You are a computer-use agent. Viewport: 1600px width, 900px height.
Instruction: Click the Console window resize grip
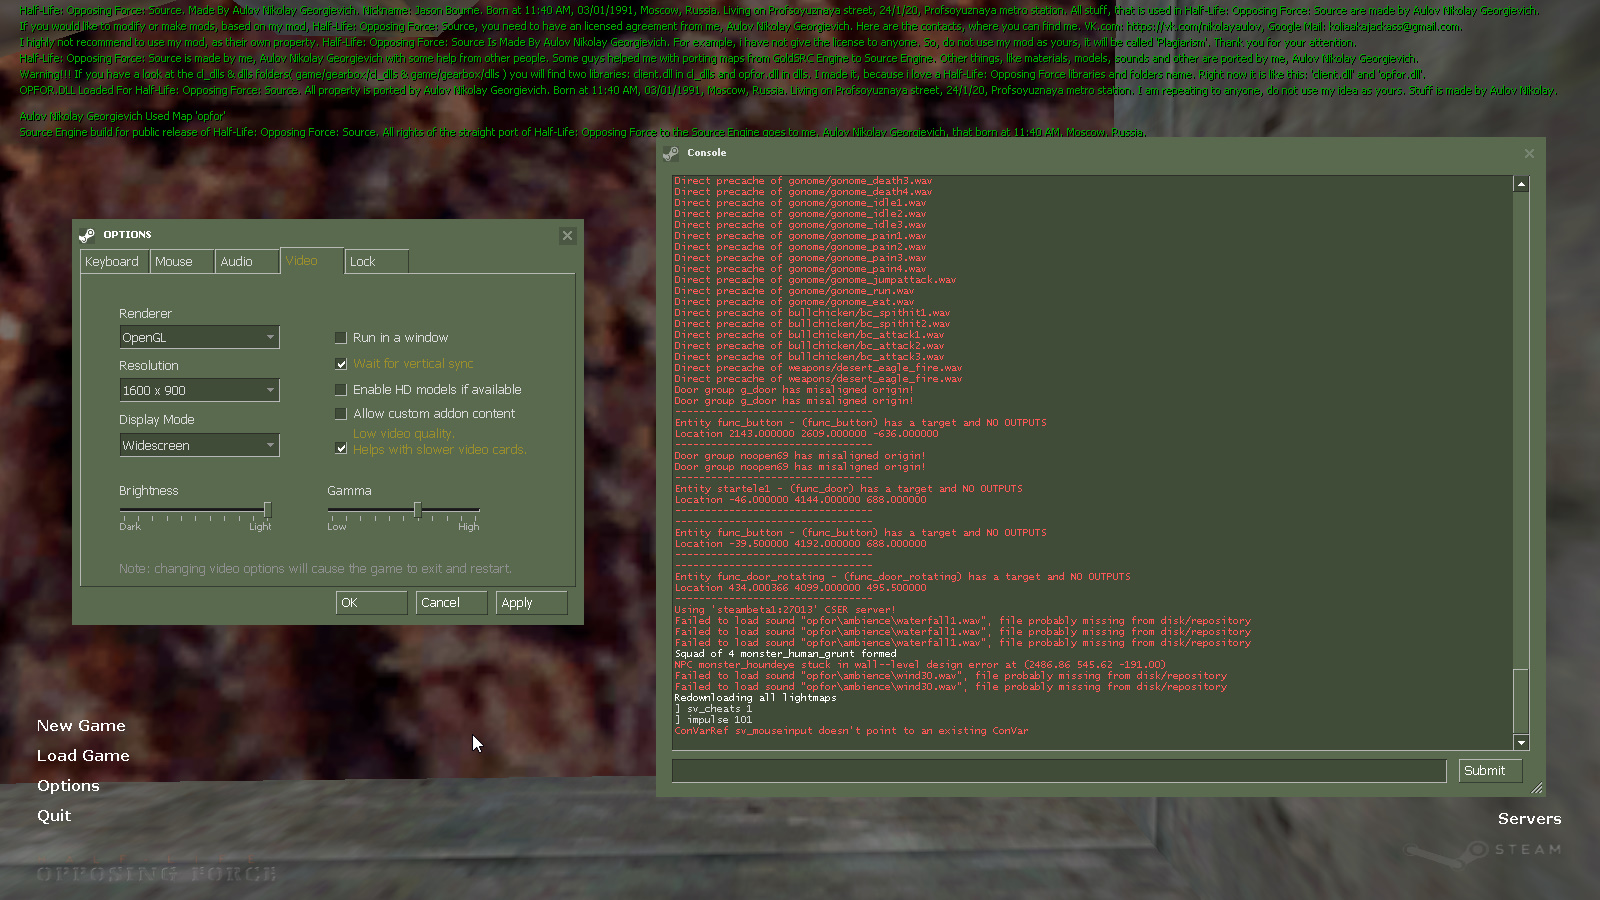coord(1537,788)
